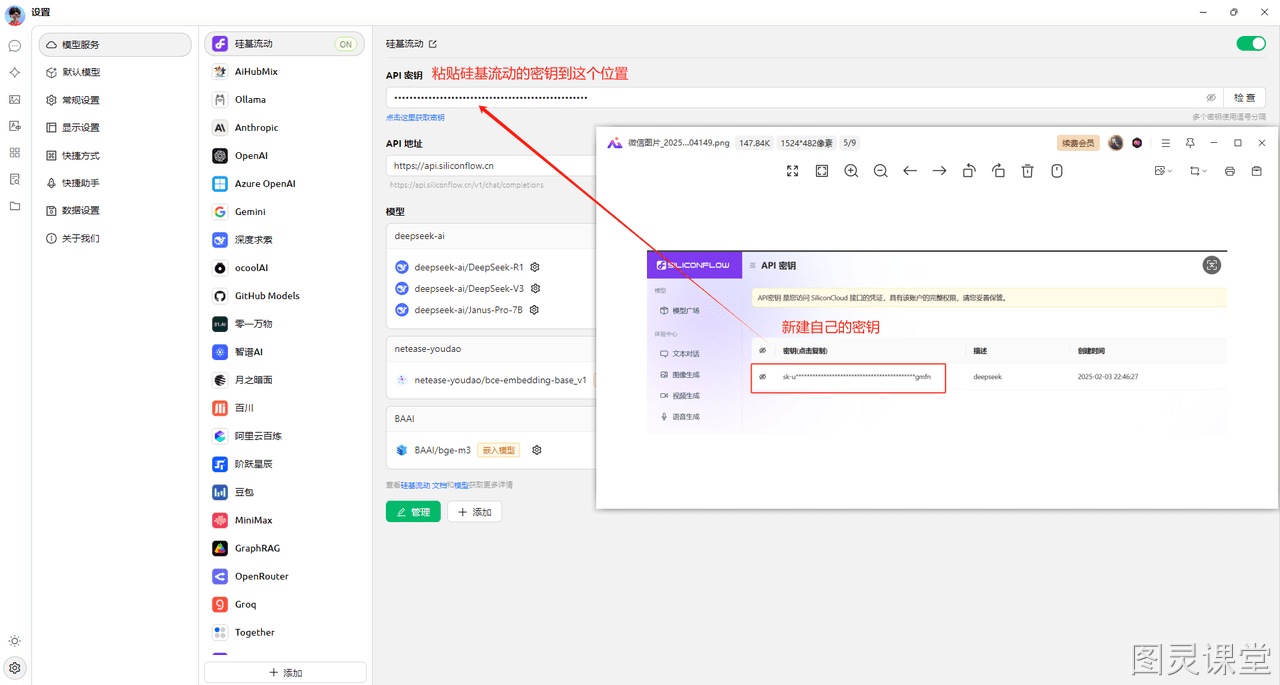Click the green 管理 button
Screen dimensions: 1280x685
(x=413, y=512)
